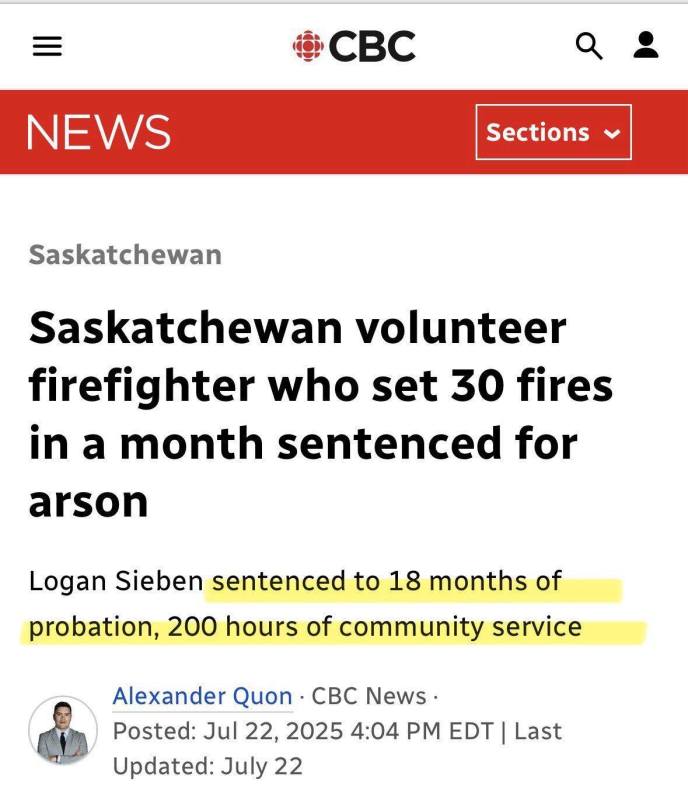688x800 pixels.
Task: Open search with the magnifier icon
Action: pos(589,46)
